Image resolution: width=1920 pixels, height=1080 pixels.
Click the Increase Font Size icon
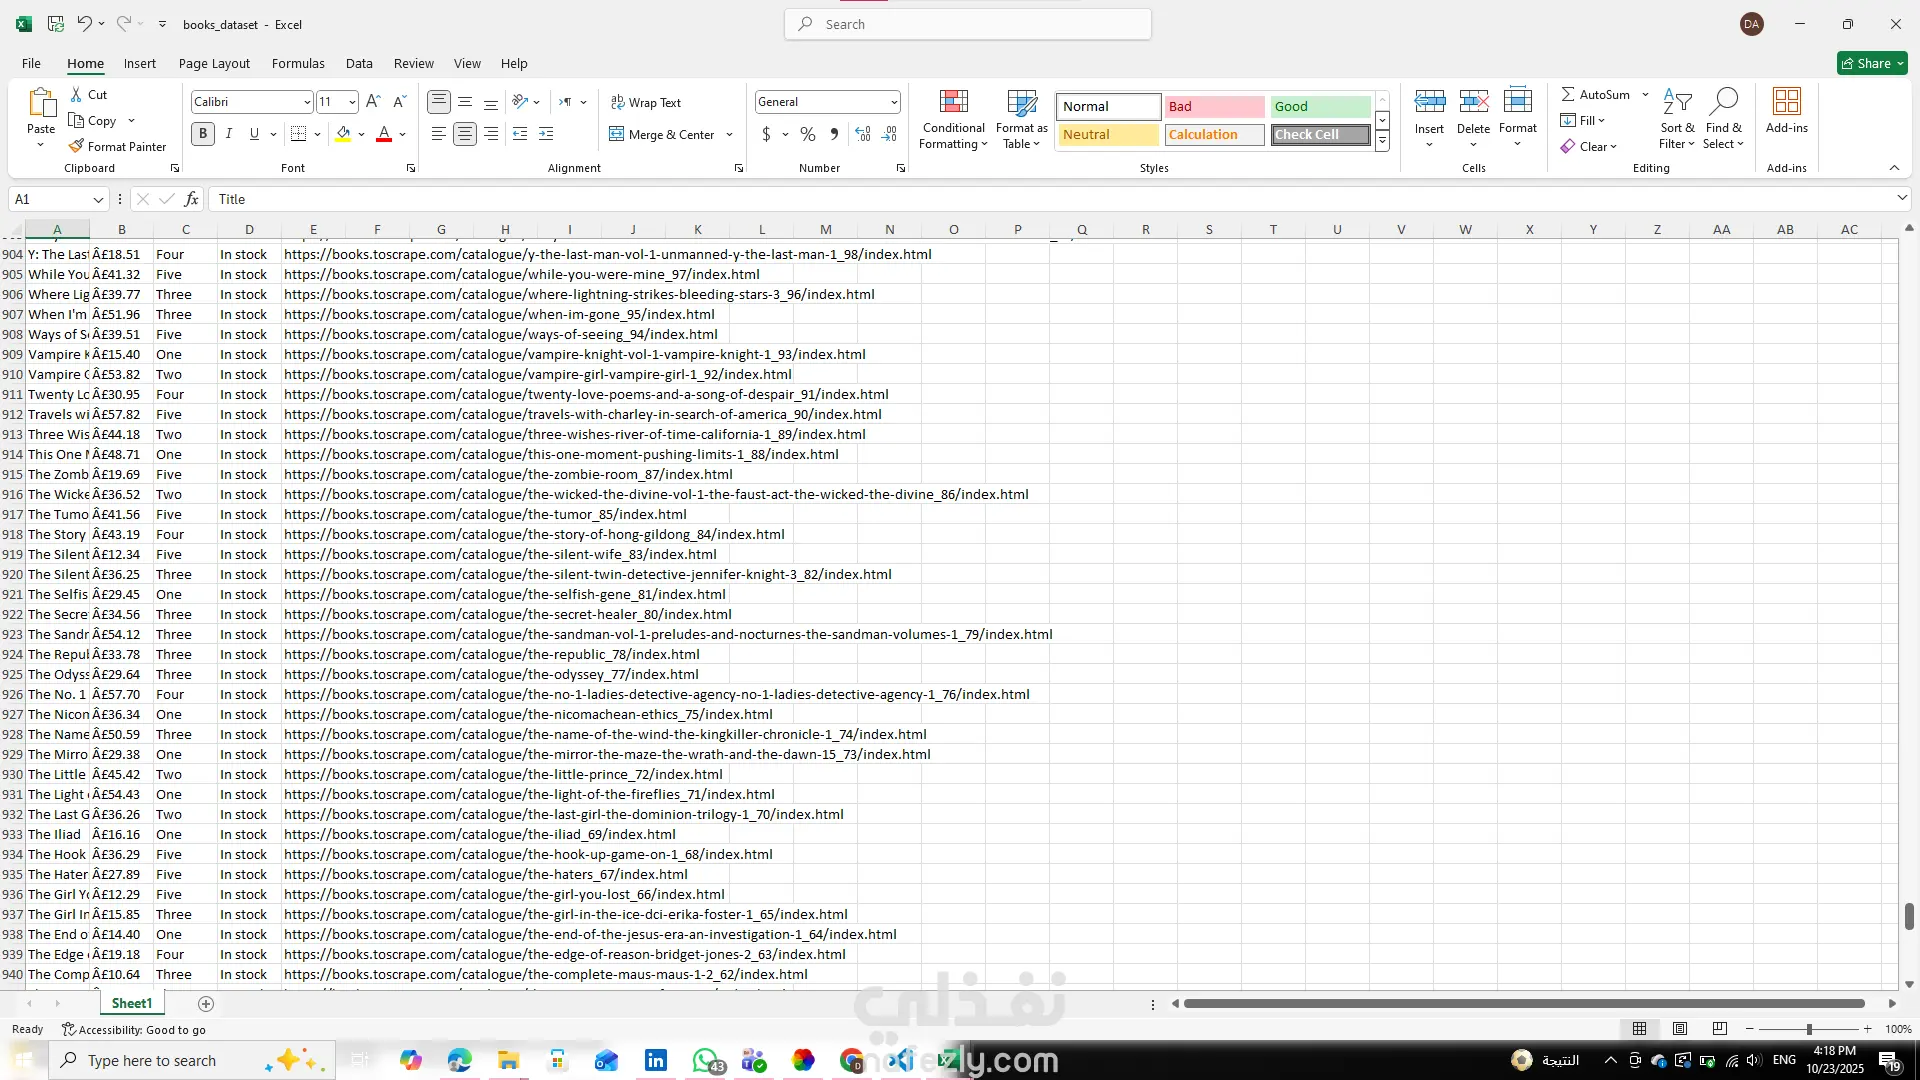373,102
